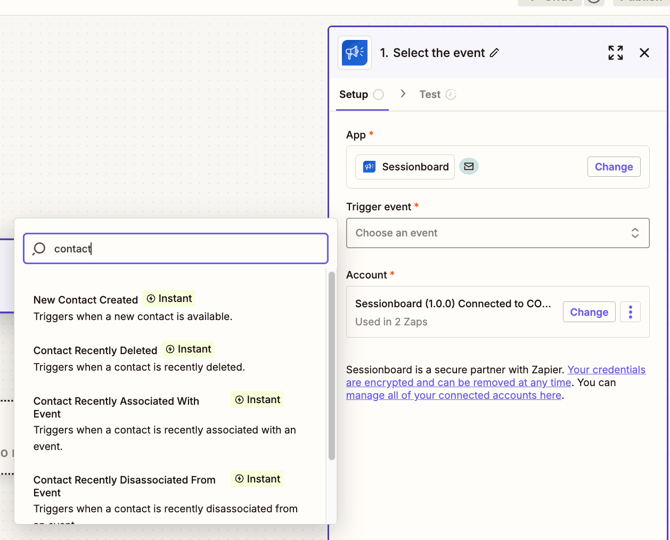
Task: Click the Sessionboard (1.0.0) Connected account text
Action: tap(453, 304)
